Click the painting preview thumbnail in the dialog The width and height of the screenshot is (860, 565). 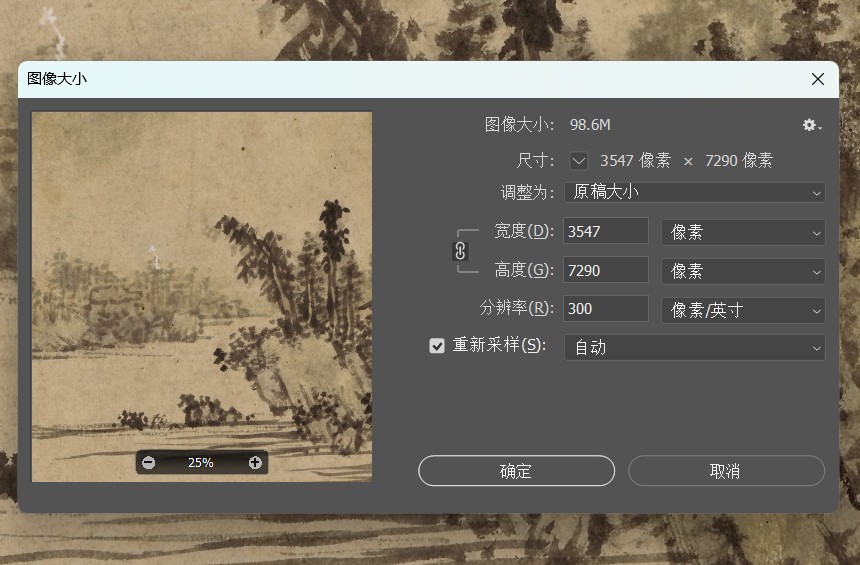[x=202, y=297]
